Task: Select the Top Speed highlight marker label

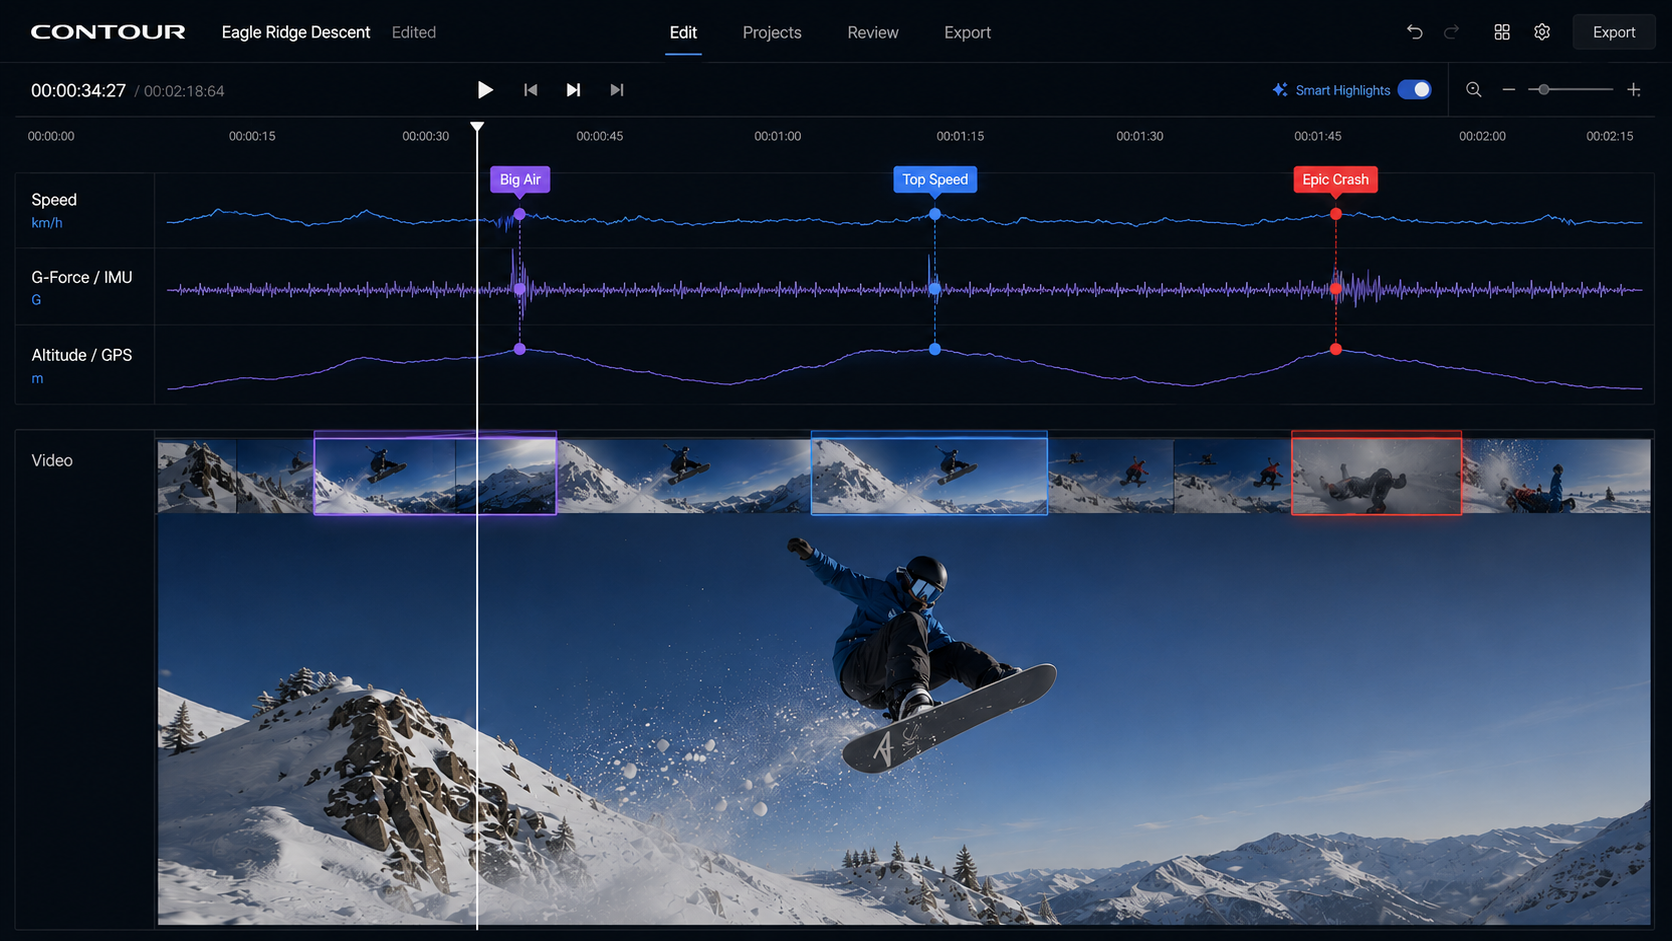Action: point(935,180)
